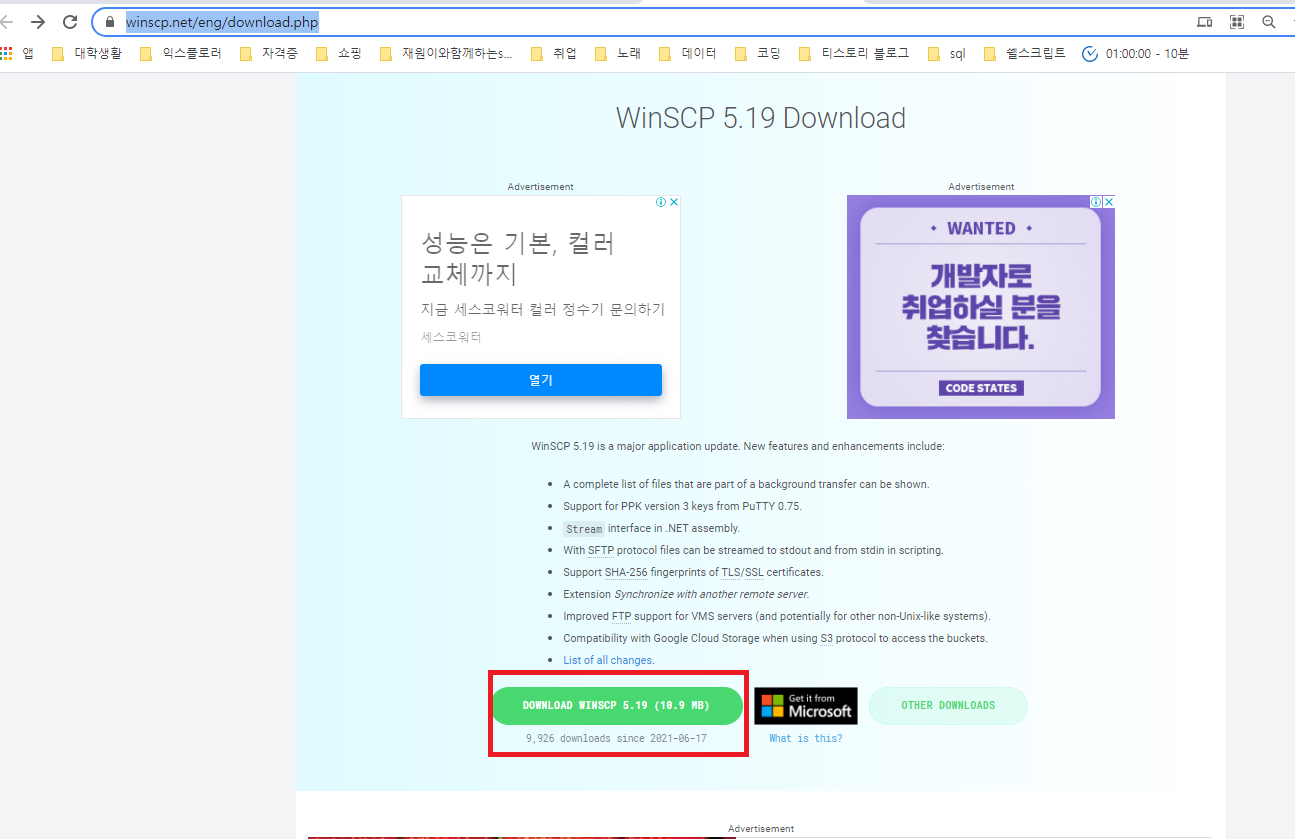
Task: Open the 티스토리 블로그 bookmark folder
Action: (854, 54)
